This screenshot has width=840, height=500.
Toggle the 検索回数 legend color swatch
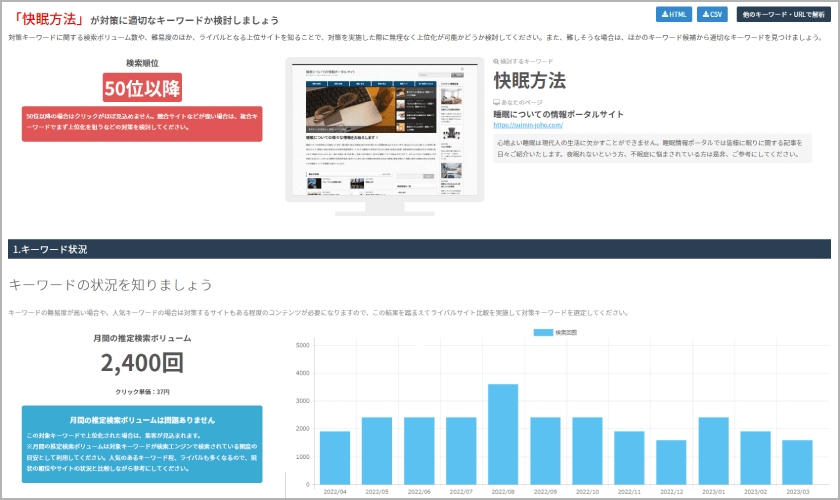[x=542, y=332]
